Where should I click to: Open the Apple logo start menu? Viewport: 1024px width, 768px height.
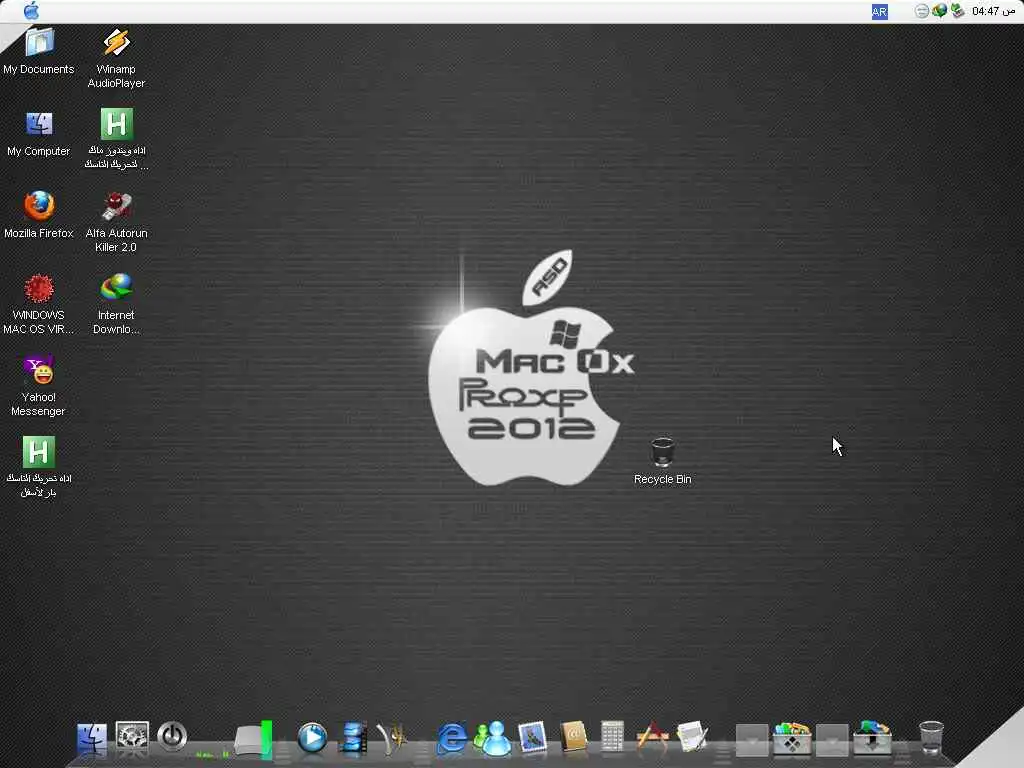31,10
